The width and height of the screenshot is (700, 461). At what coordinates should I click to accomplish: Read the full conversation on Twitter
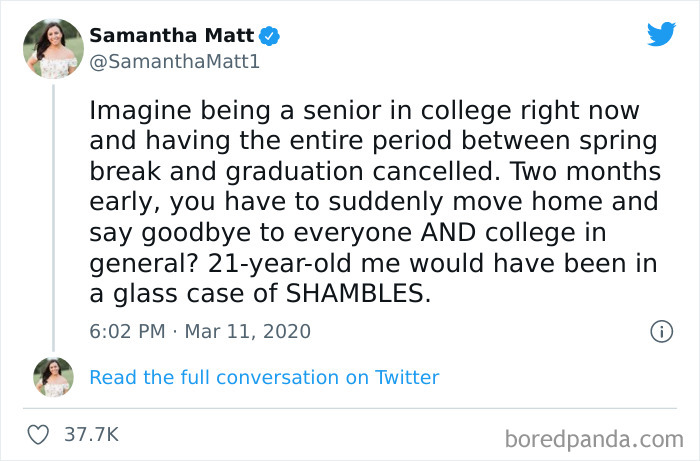264,377
